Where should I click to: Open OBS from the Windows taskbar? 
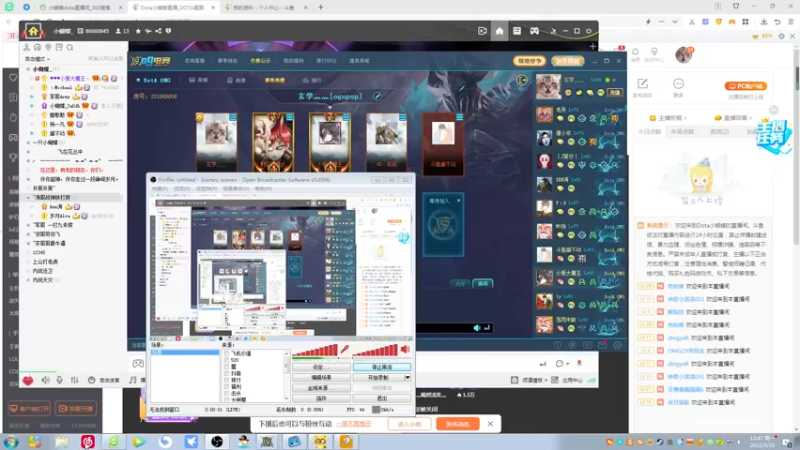tap(217, 441)
